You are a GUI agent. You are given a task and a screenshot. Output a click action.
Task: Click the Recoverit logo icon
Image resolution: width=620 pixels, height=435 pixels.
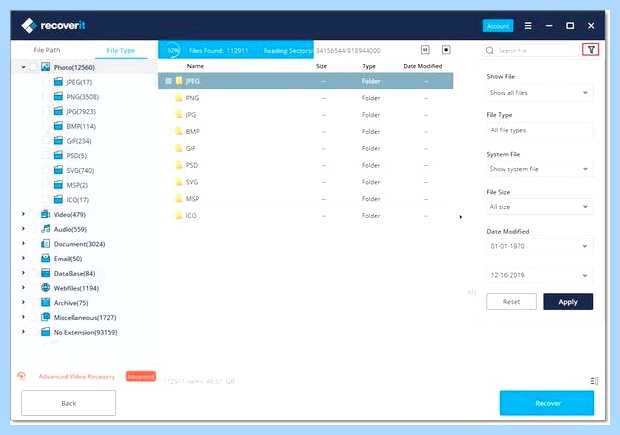[29, 26]
